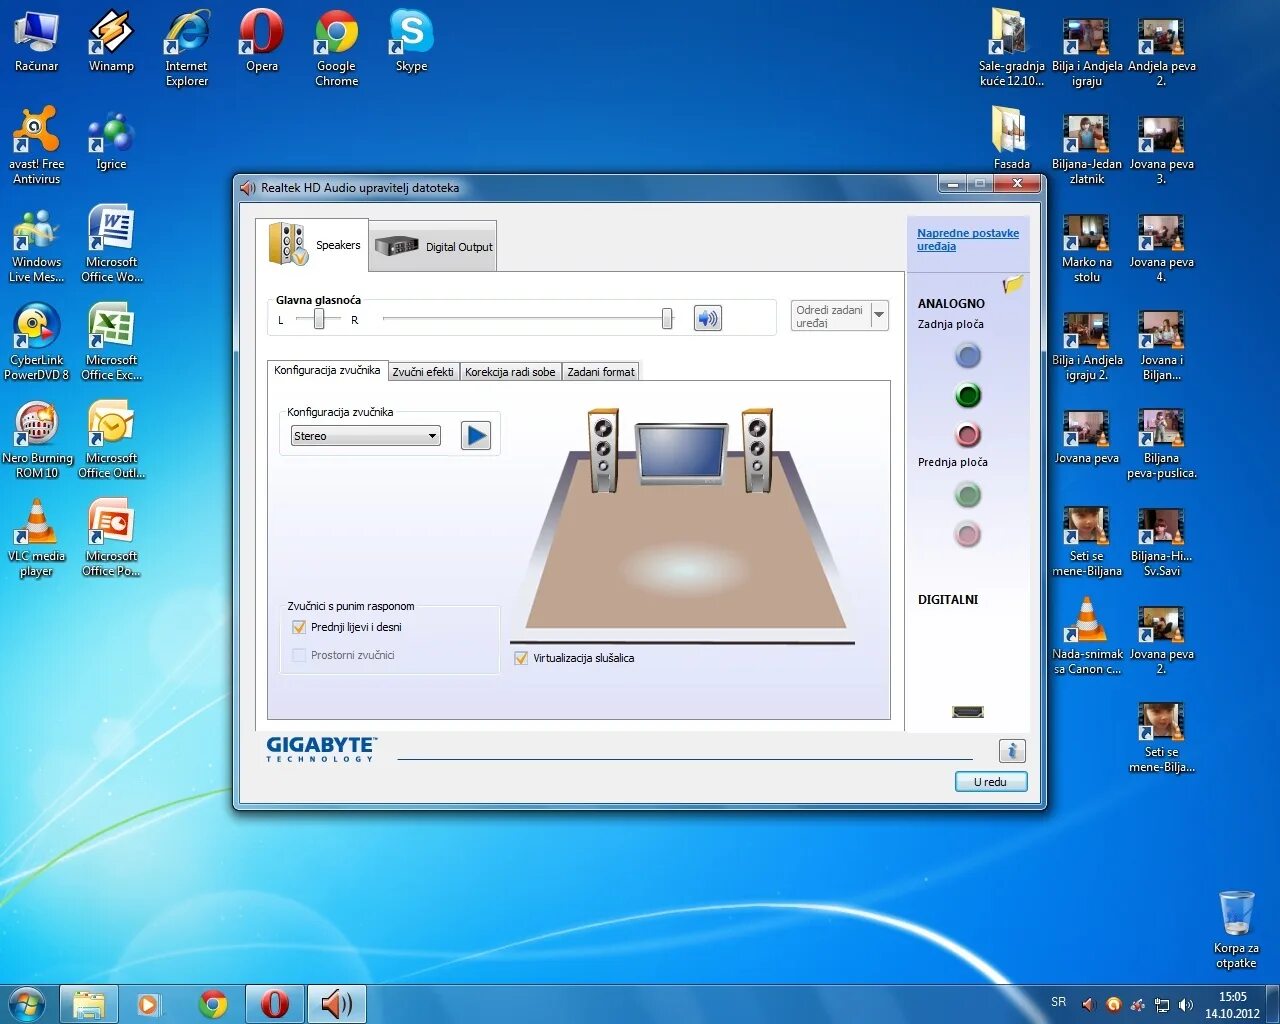Image resolution: width=1280 pixels, height=1024 pixels.
Task: Select the blue rear panel jack
Action: coord(967,356)
